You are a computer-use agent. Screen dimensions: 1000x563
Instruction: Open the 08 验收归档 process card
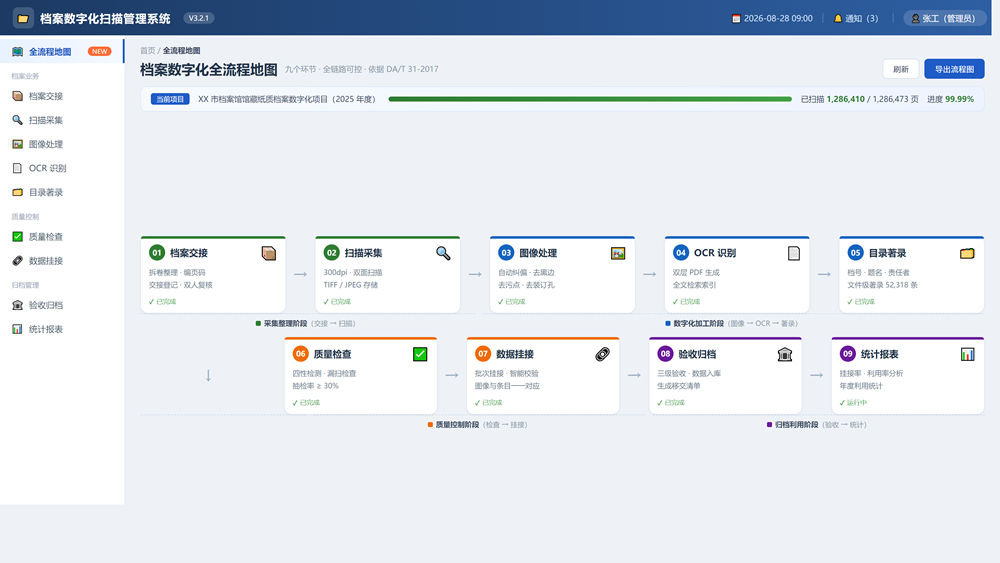[725, 376]
